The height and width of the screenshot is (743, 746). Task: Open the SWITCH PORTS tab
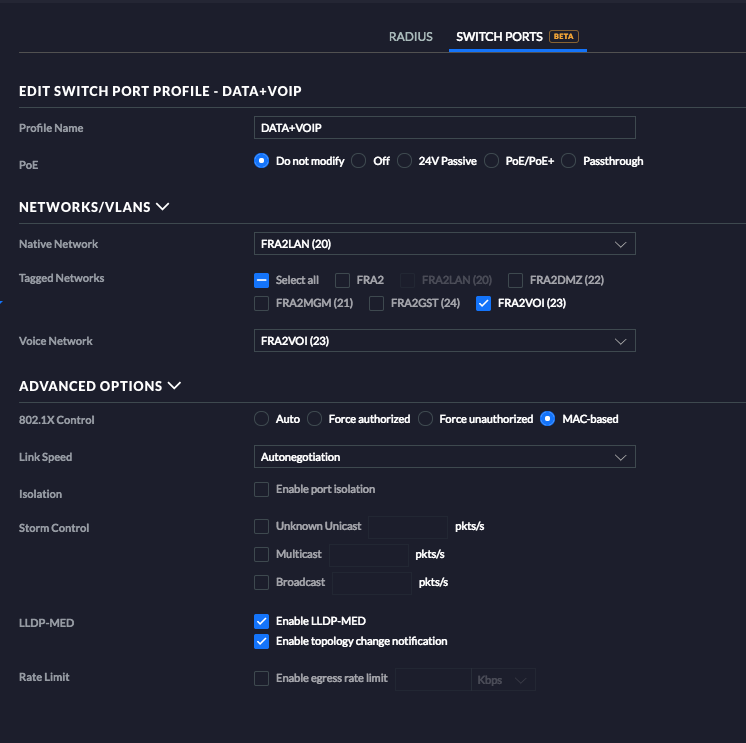click(x=499, y=37)
